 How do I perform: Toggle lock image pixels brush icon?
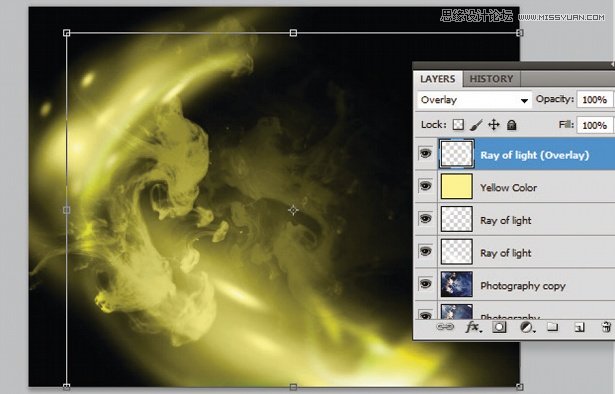click(476, 125)
